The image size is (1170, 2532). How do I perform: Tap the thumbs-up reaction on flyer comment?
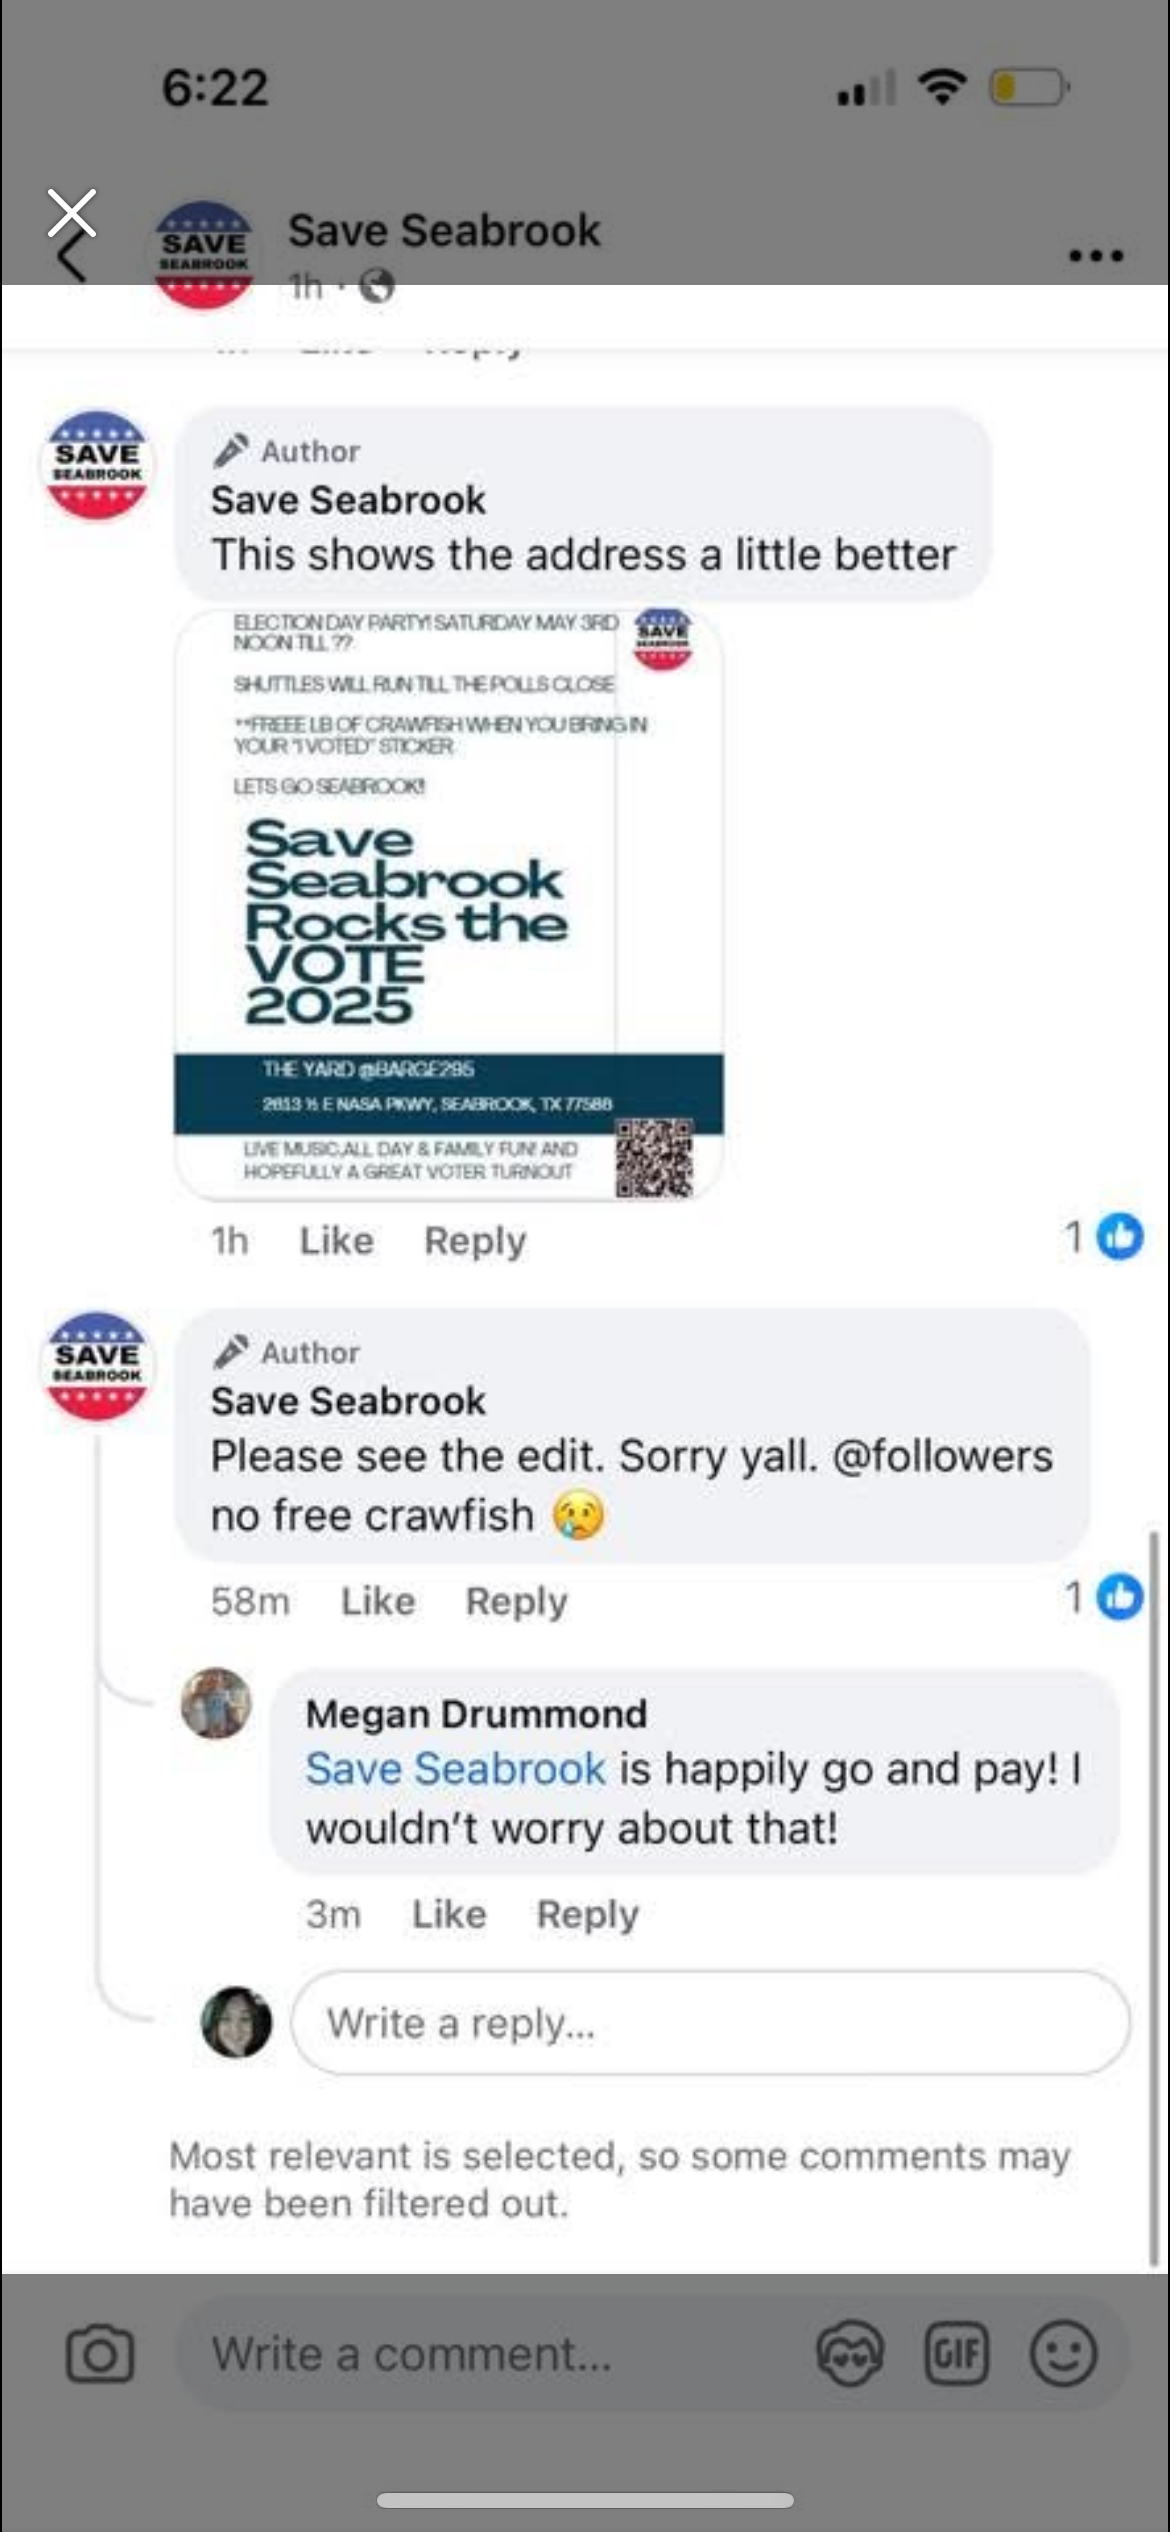pyautogui.click(x=1120, y=1238)
